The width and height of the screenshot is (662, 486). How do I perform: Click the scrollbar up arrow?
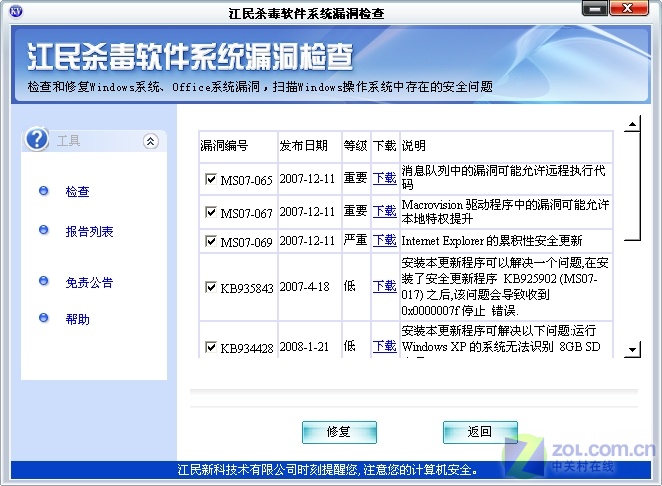632,124
